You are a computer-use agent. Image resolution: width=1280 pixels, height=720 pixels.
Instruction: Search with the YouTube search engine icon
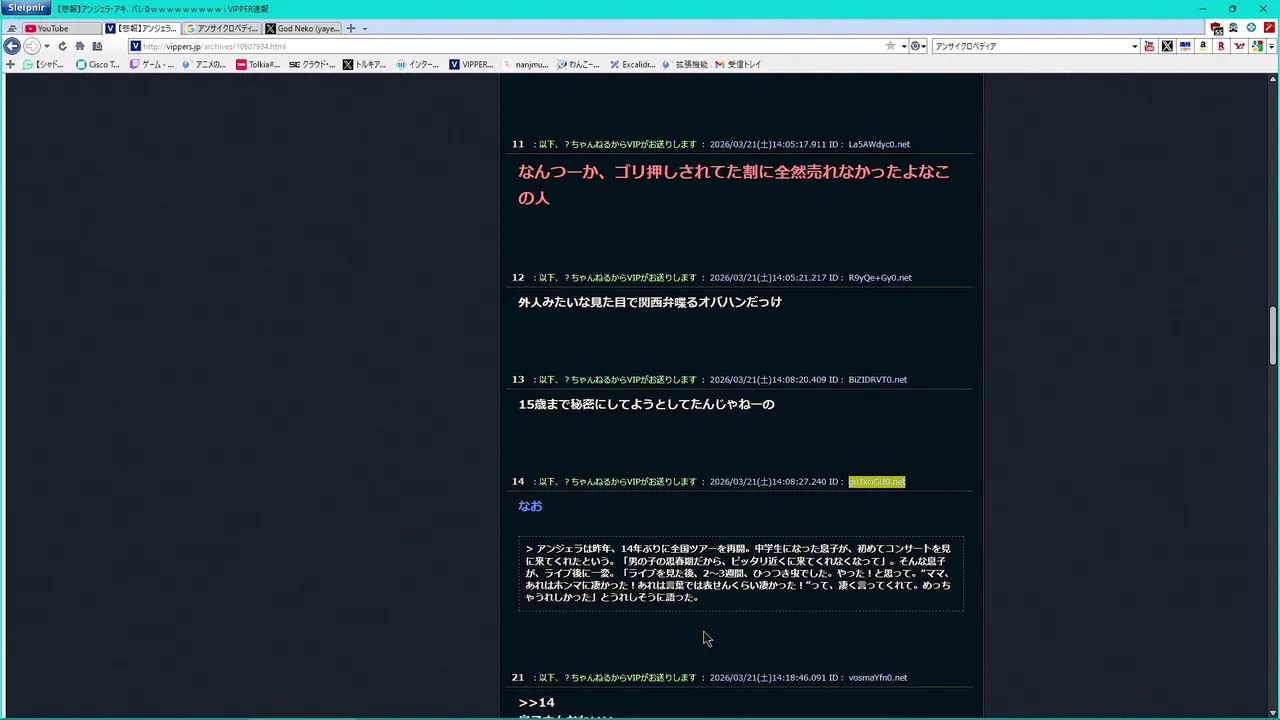(x=1149, y=46)
